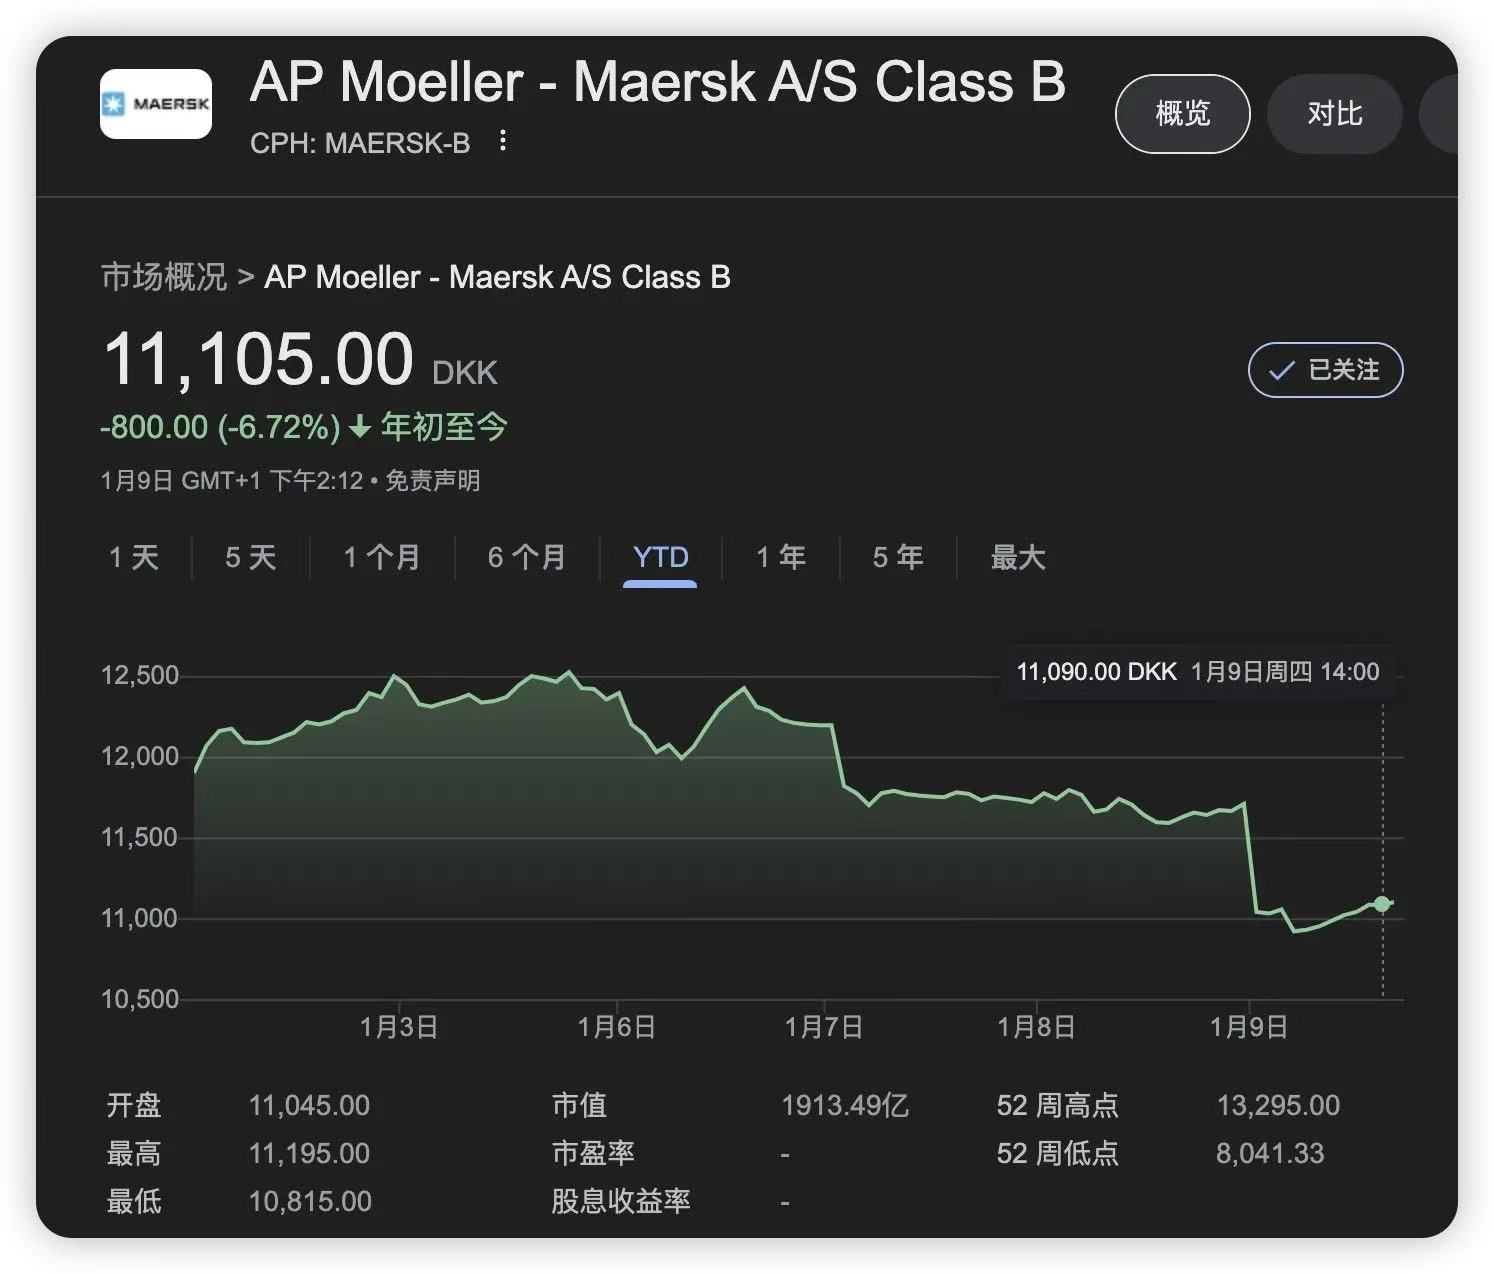Open the 对比 compare button
This screenshot has width=1494, height=1274.
pos(1334,114)
